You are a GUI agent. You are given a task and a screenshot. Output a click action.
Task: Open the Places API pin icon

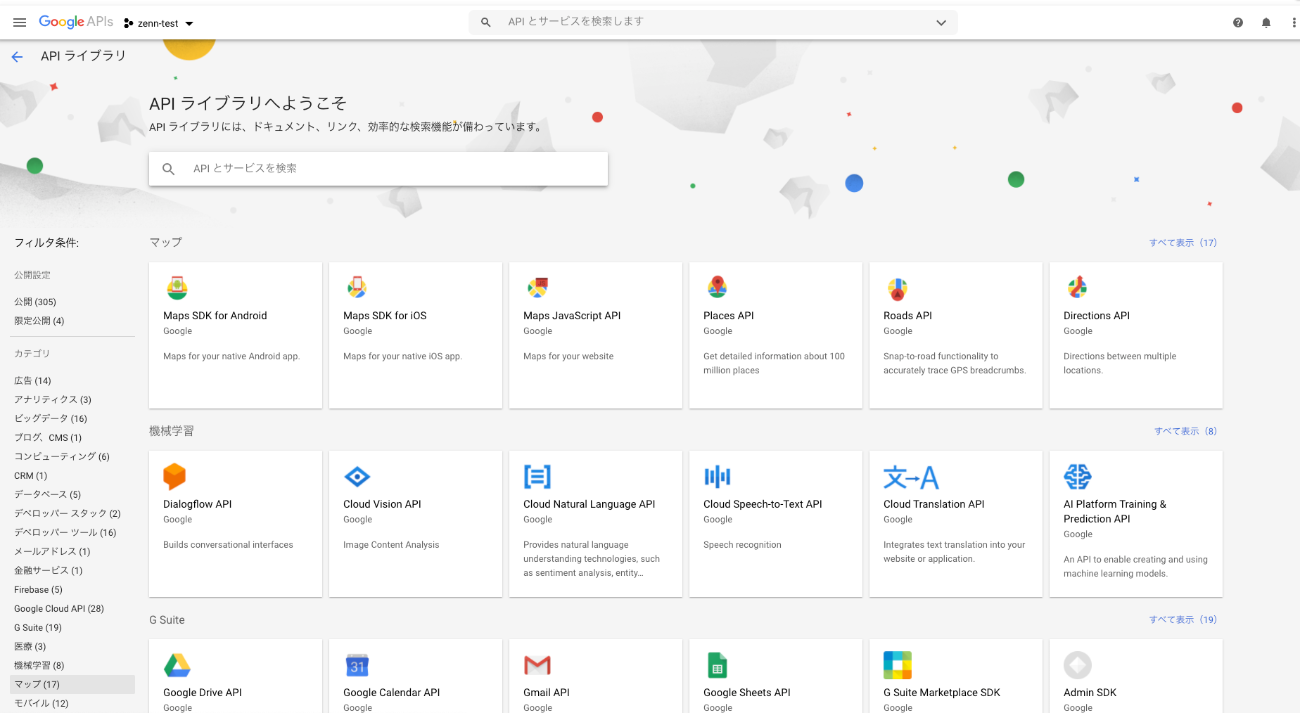[717, 288]
